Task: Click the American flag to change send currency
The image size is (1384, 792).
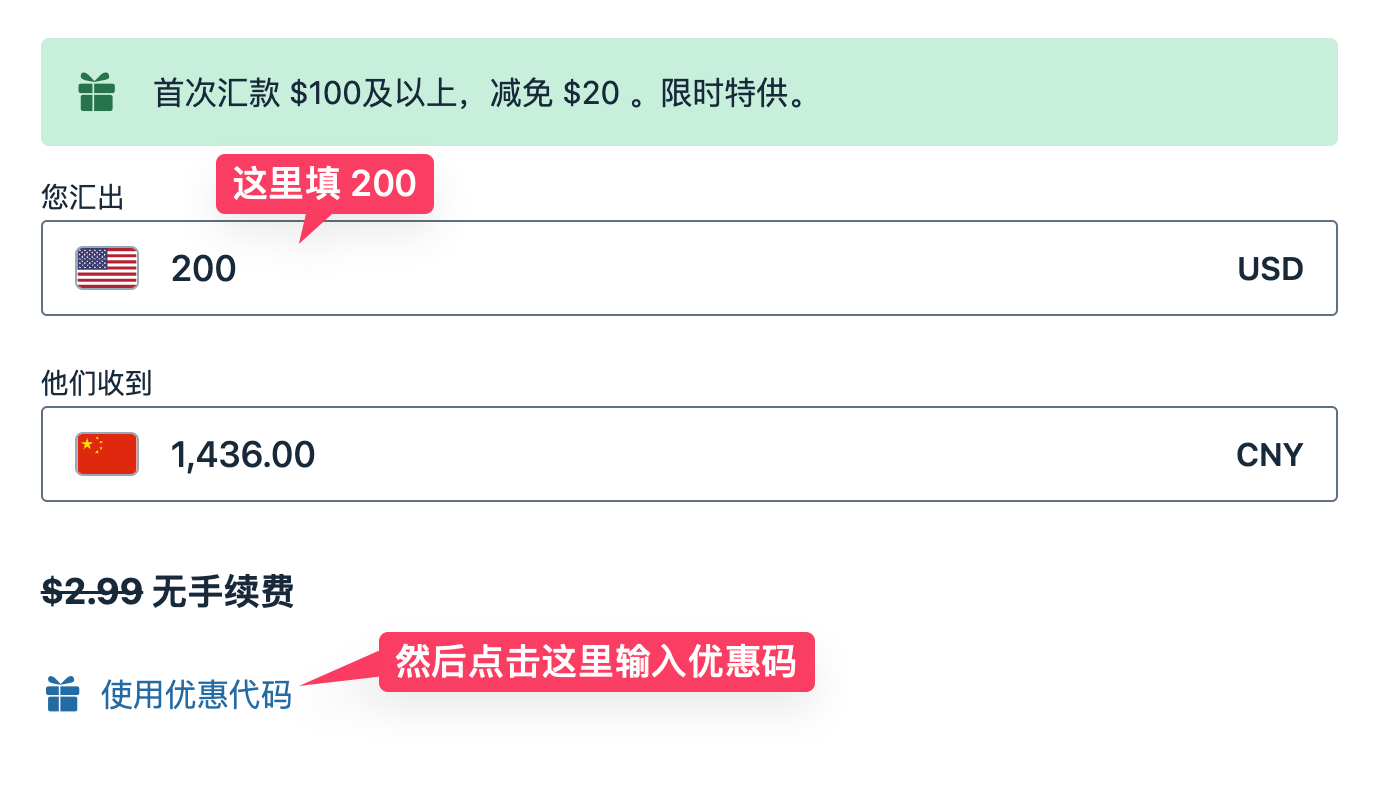Action: tap(106, 268)
